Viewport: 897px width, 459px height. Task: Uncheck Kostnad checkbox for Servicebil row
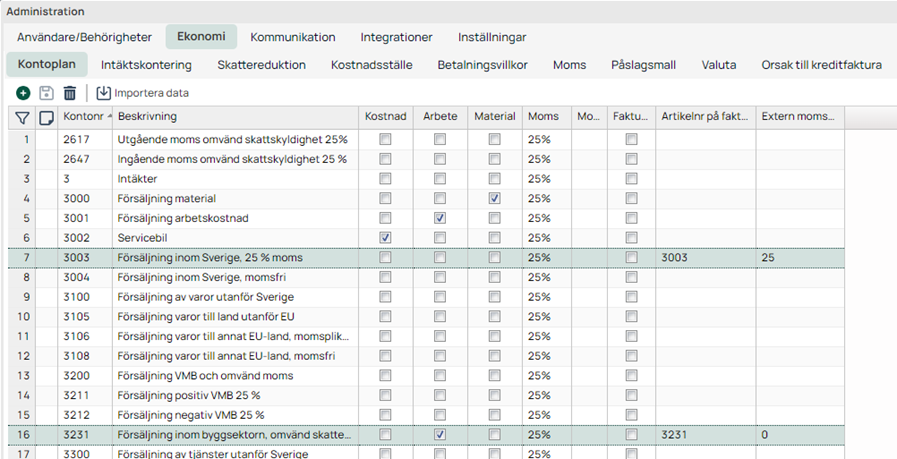click(386, 238)
